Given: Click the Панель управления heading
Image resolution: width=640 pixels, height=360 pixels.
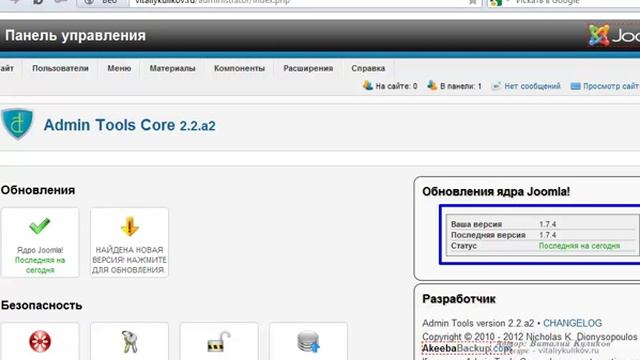Looking at the screenshot, I should [75, 36].
